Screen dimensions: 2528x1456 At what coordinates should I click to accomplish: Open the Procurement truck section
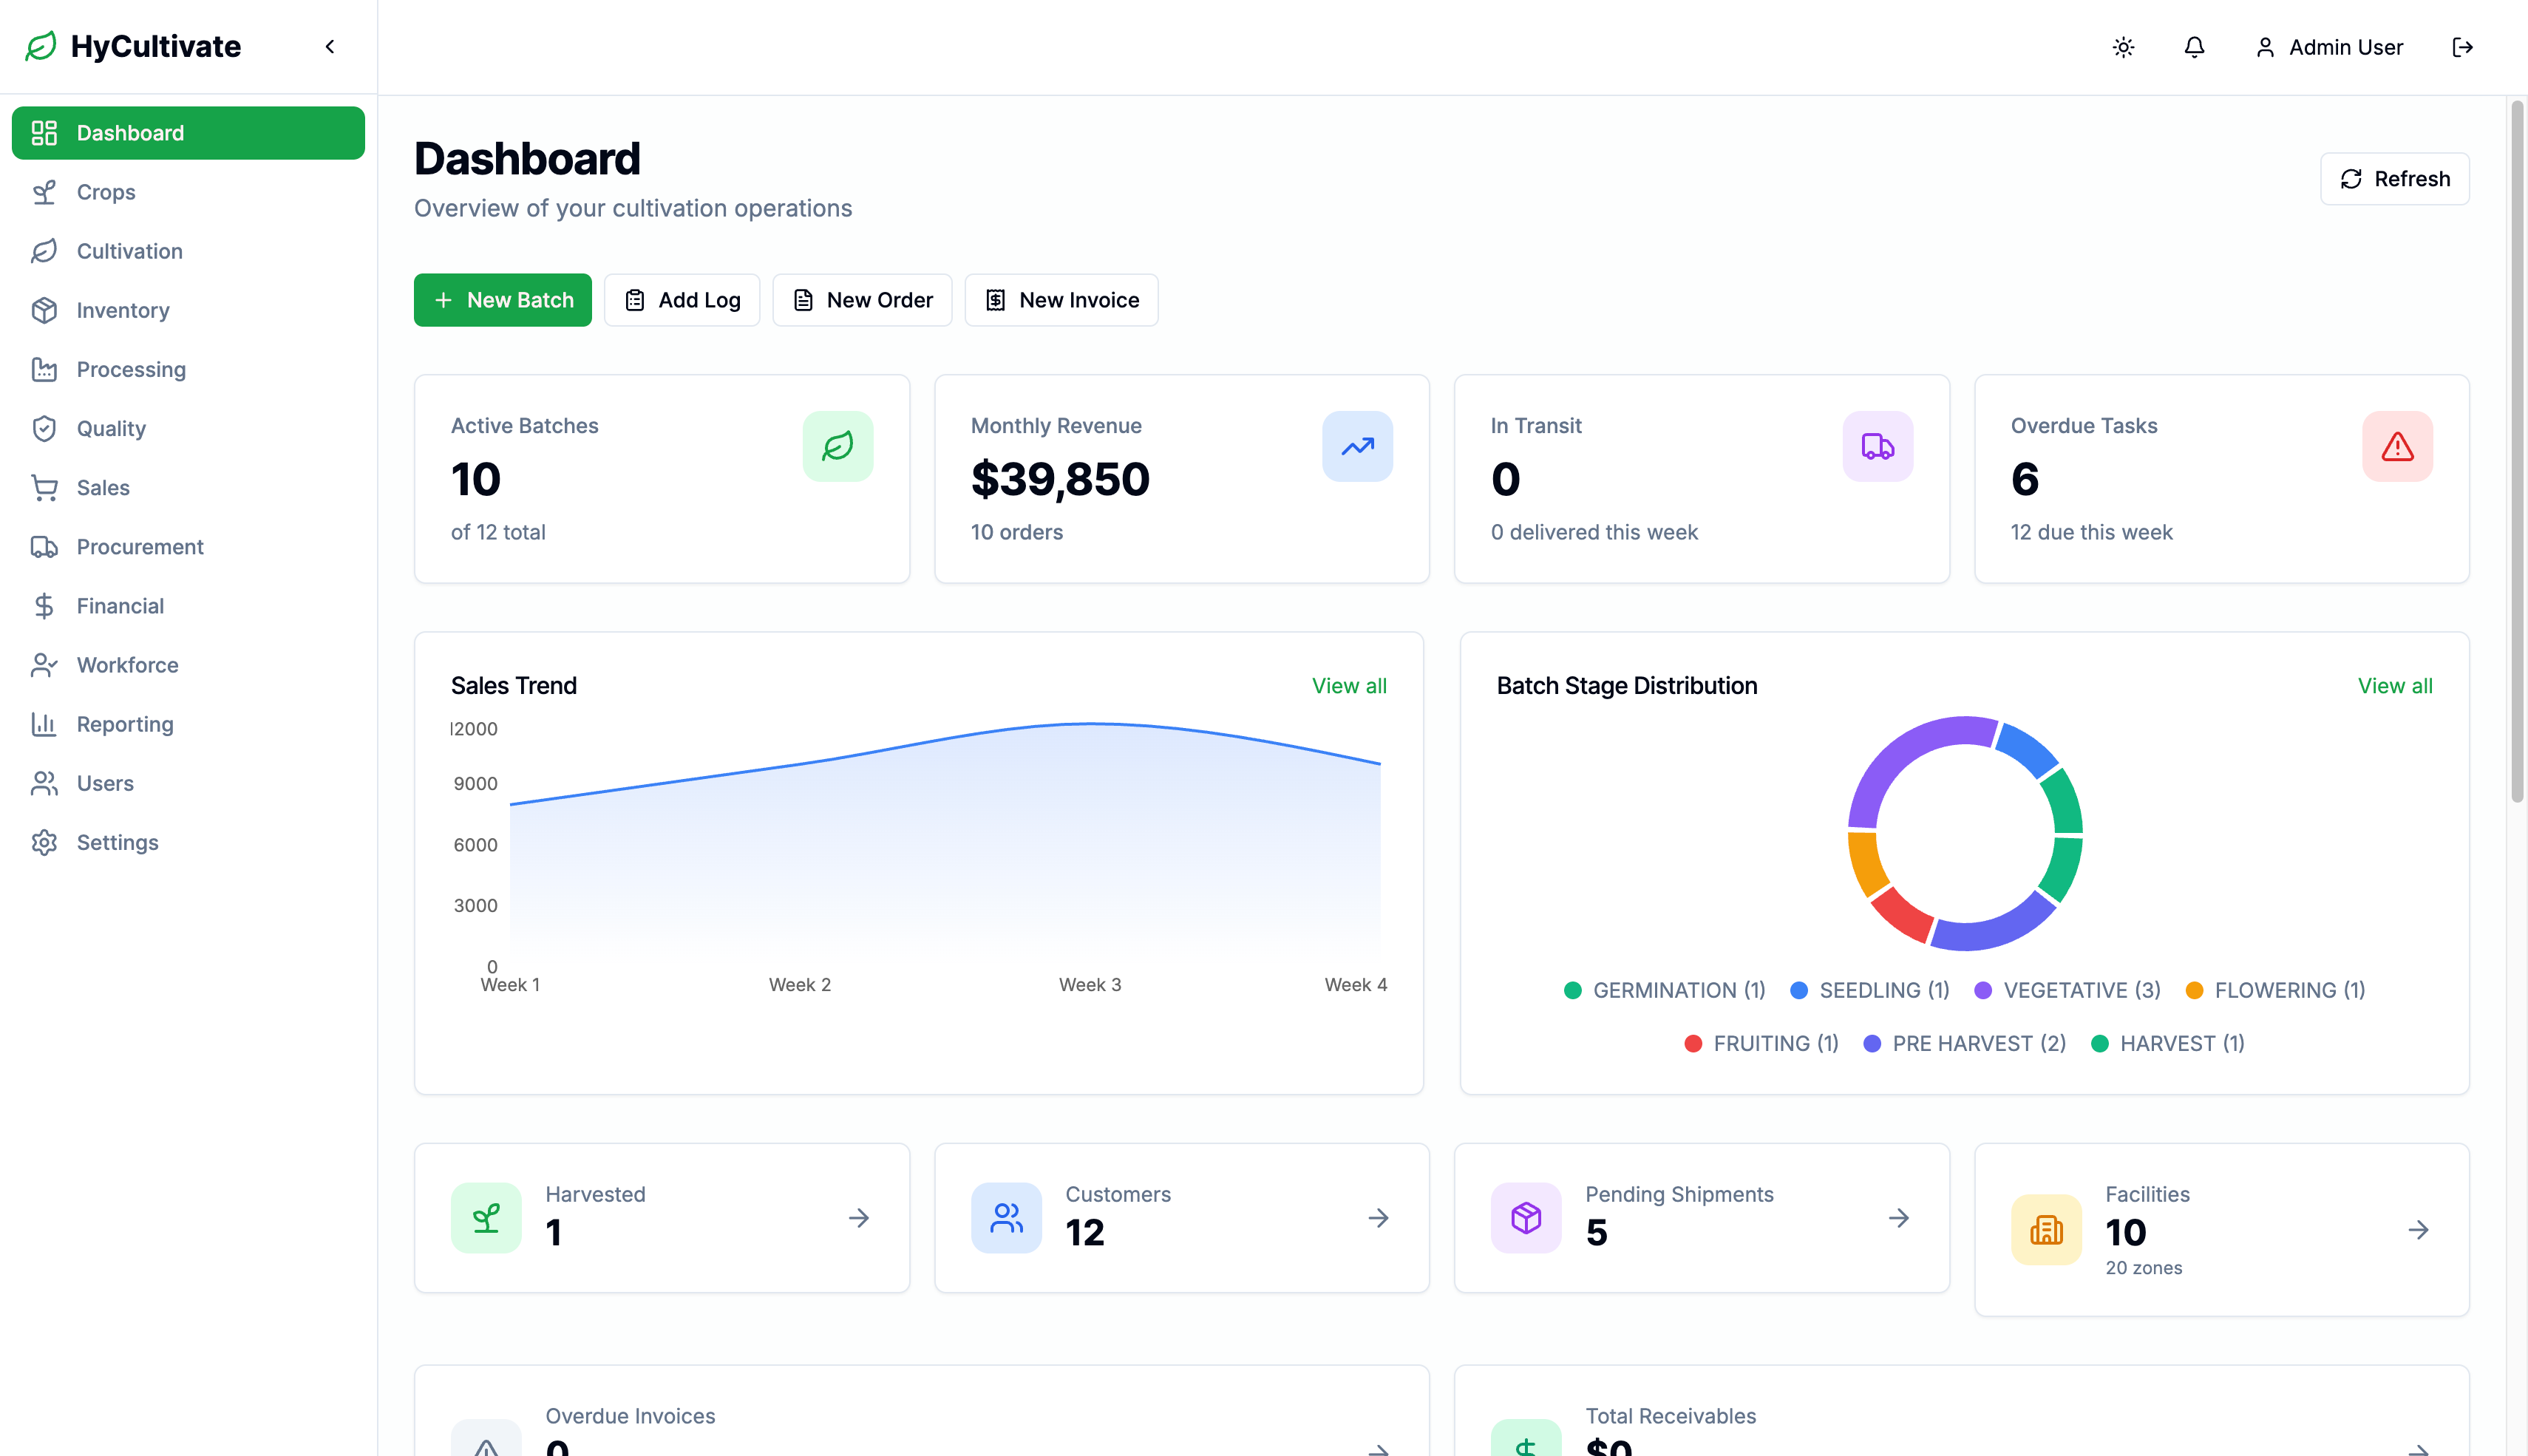[x=139, y=546]
